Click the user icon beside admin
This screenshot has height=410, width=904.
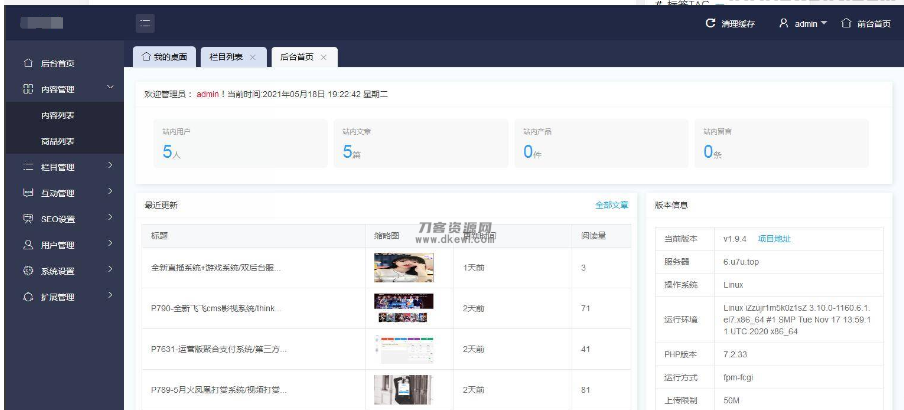point(784,24)
